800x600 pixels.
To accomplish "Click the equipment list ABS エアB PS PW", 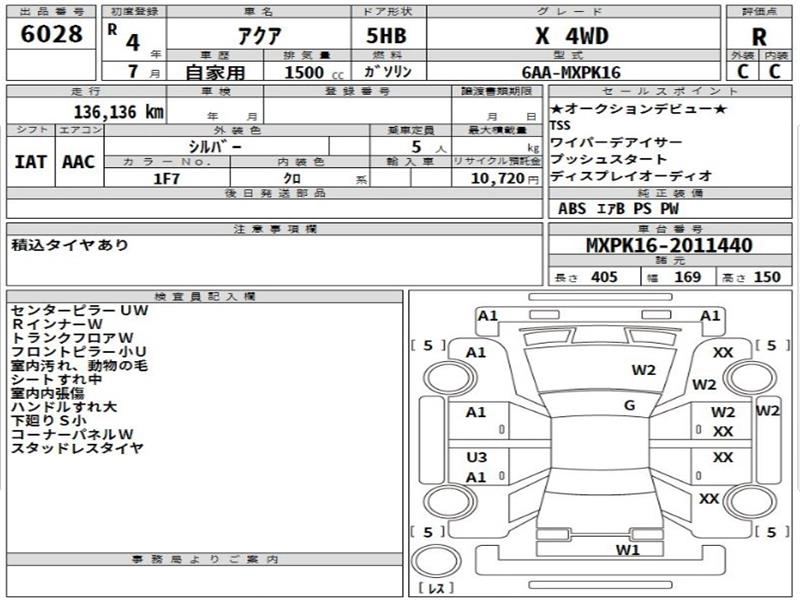I will [x=618, y=209].
